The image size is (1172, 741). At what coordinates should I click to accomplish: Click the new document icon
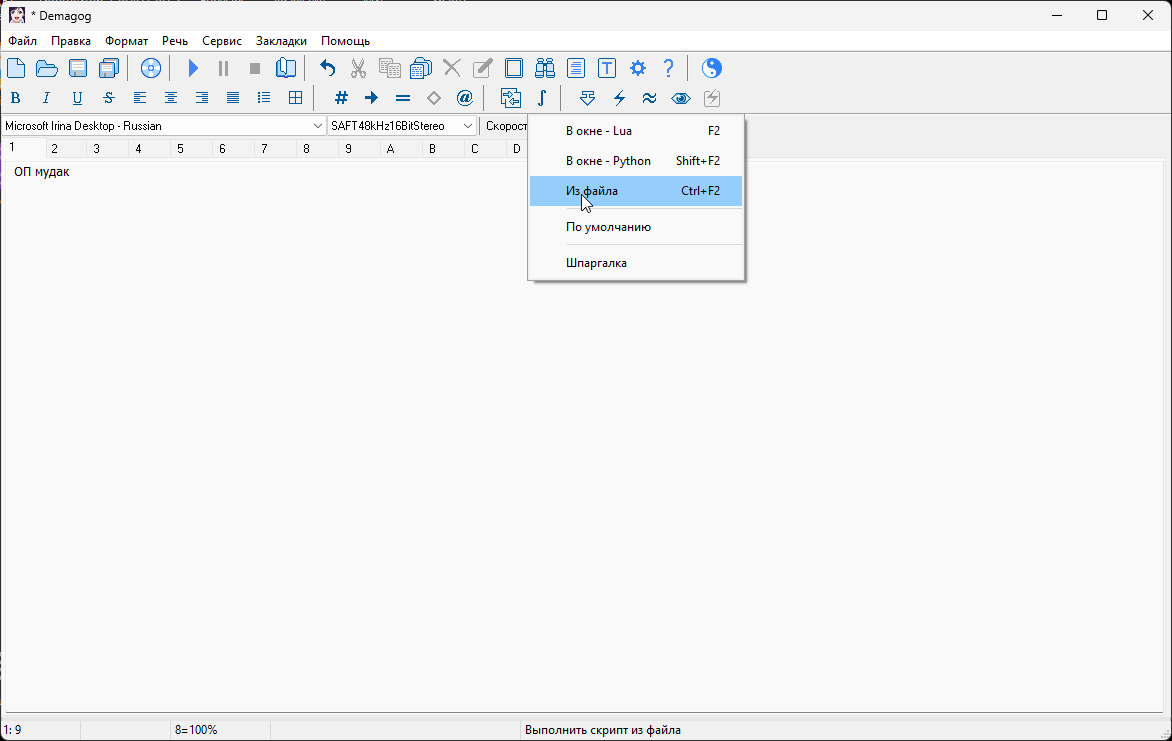click(16, 68)
